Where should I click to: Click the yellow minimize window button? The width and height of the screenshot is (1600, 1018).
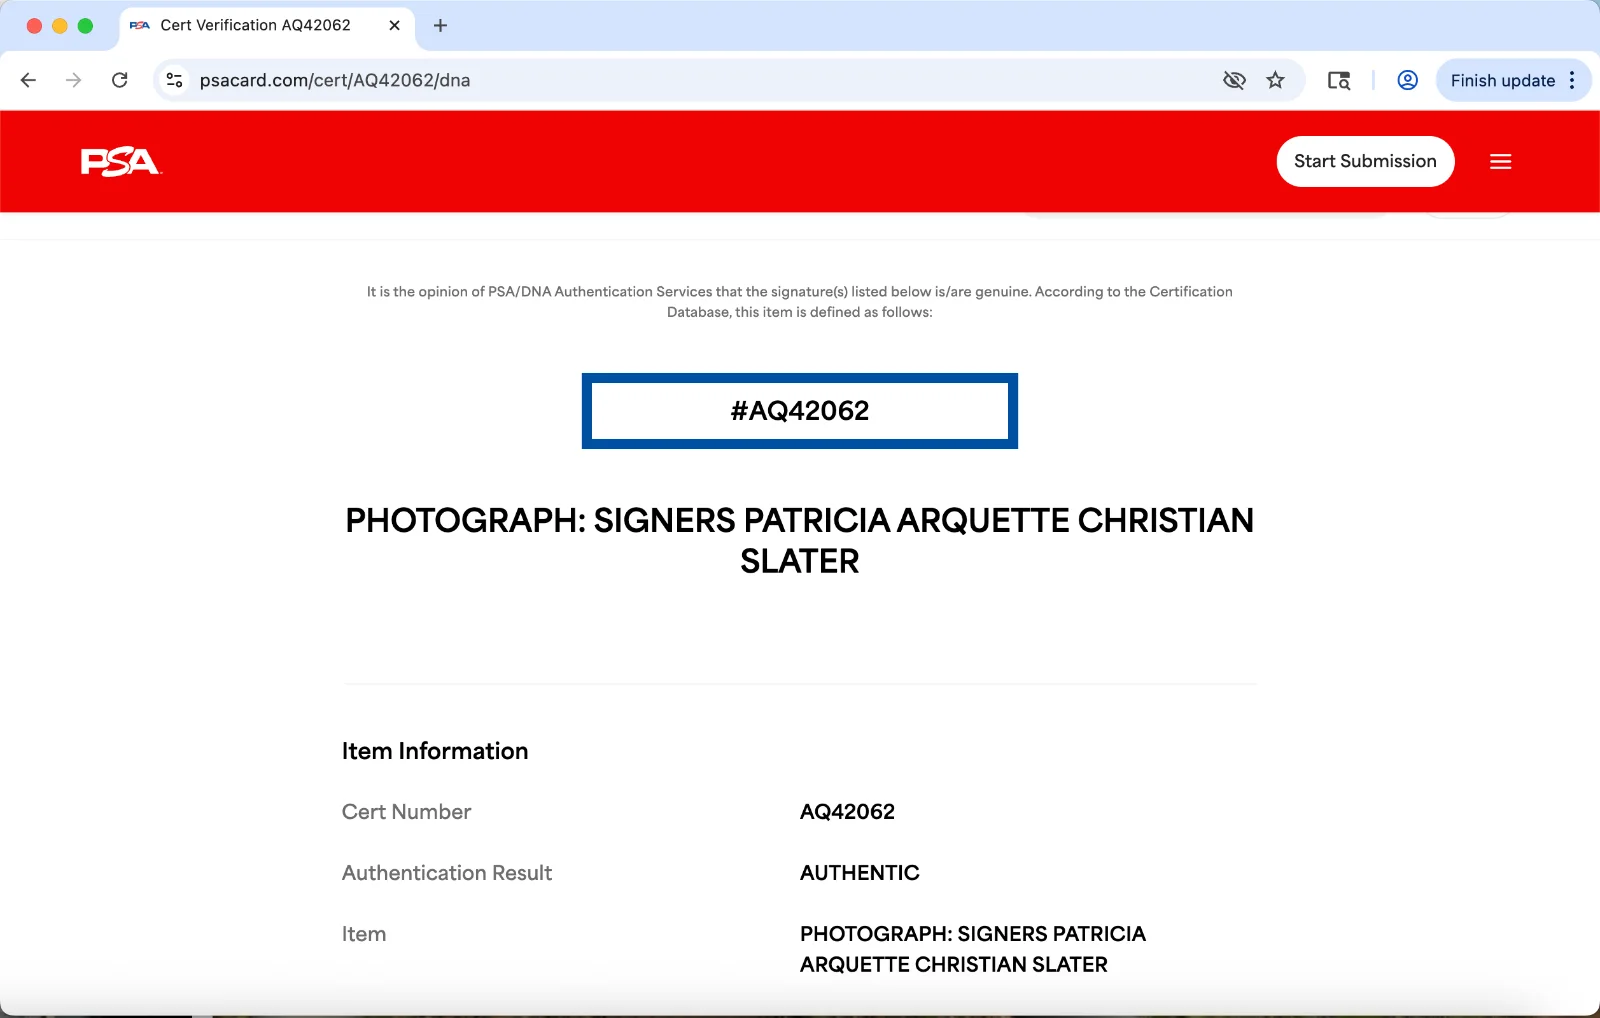[60, 26]
